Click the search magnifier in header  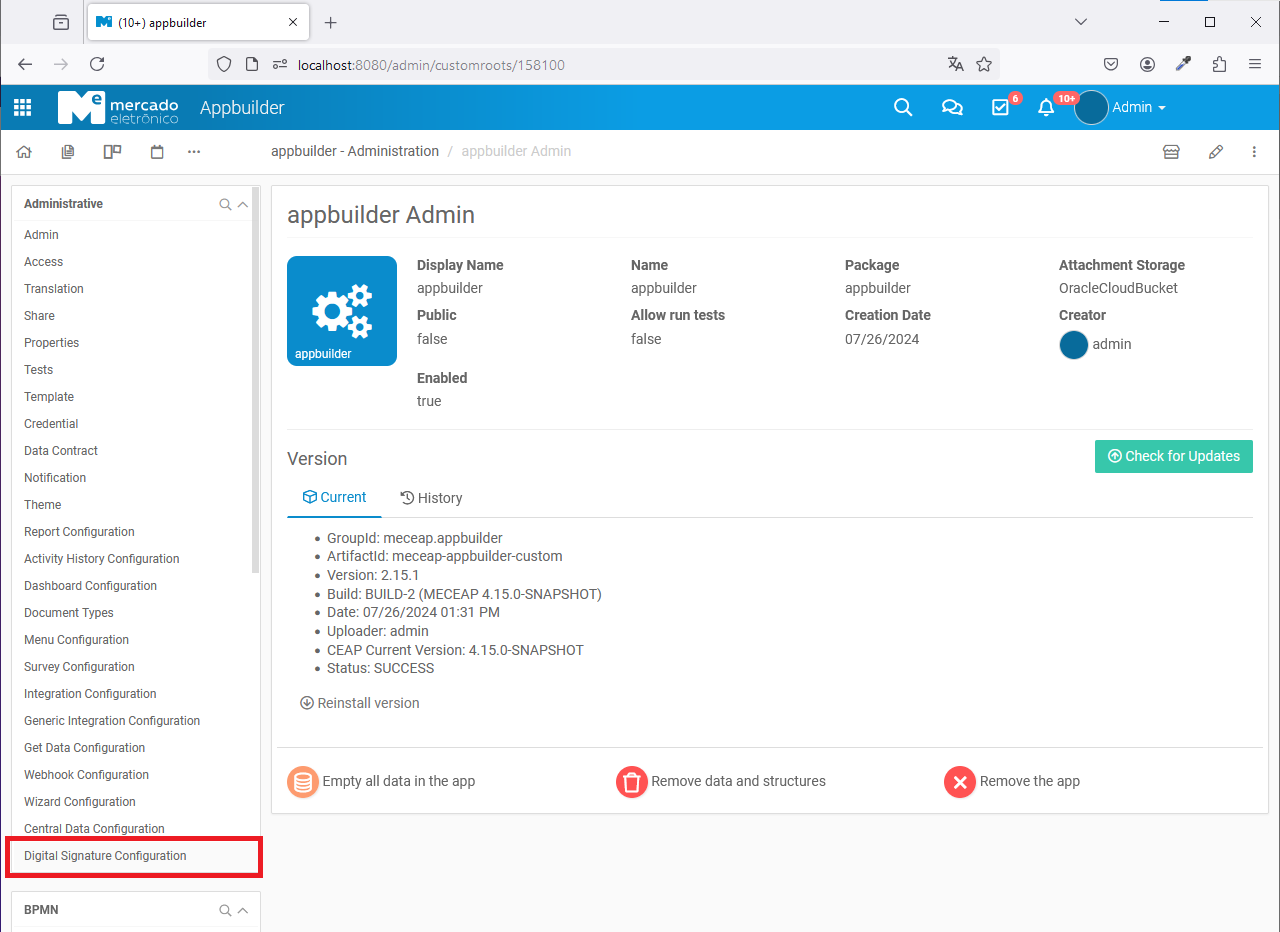(902, 108)
